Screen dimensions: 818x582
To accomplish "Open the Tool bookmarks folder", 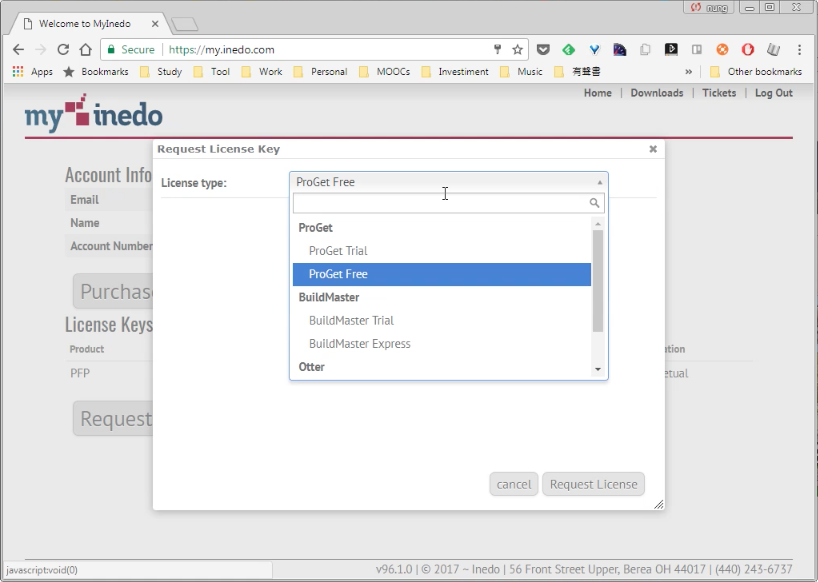I will point(211,71).
